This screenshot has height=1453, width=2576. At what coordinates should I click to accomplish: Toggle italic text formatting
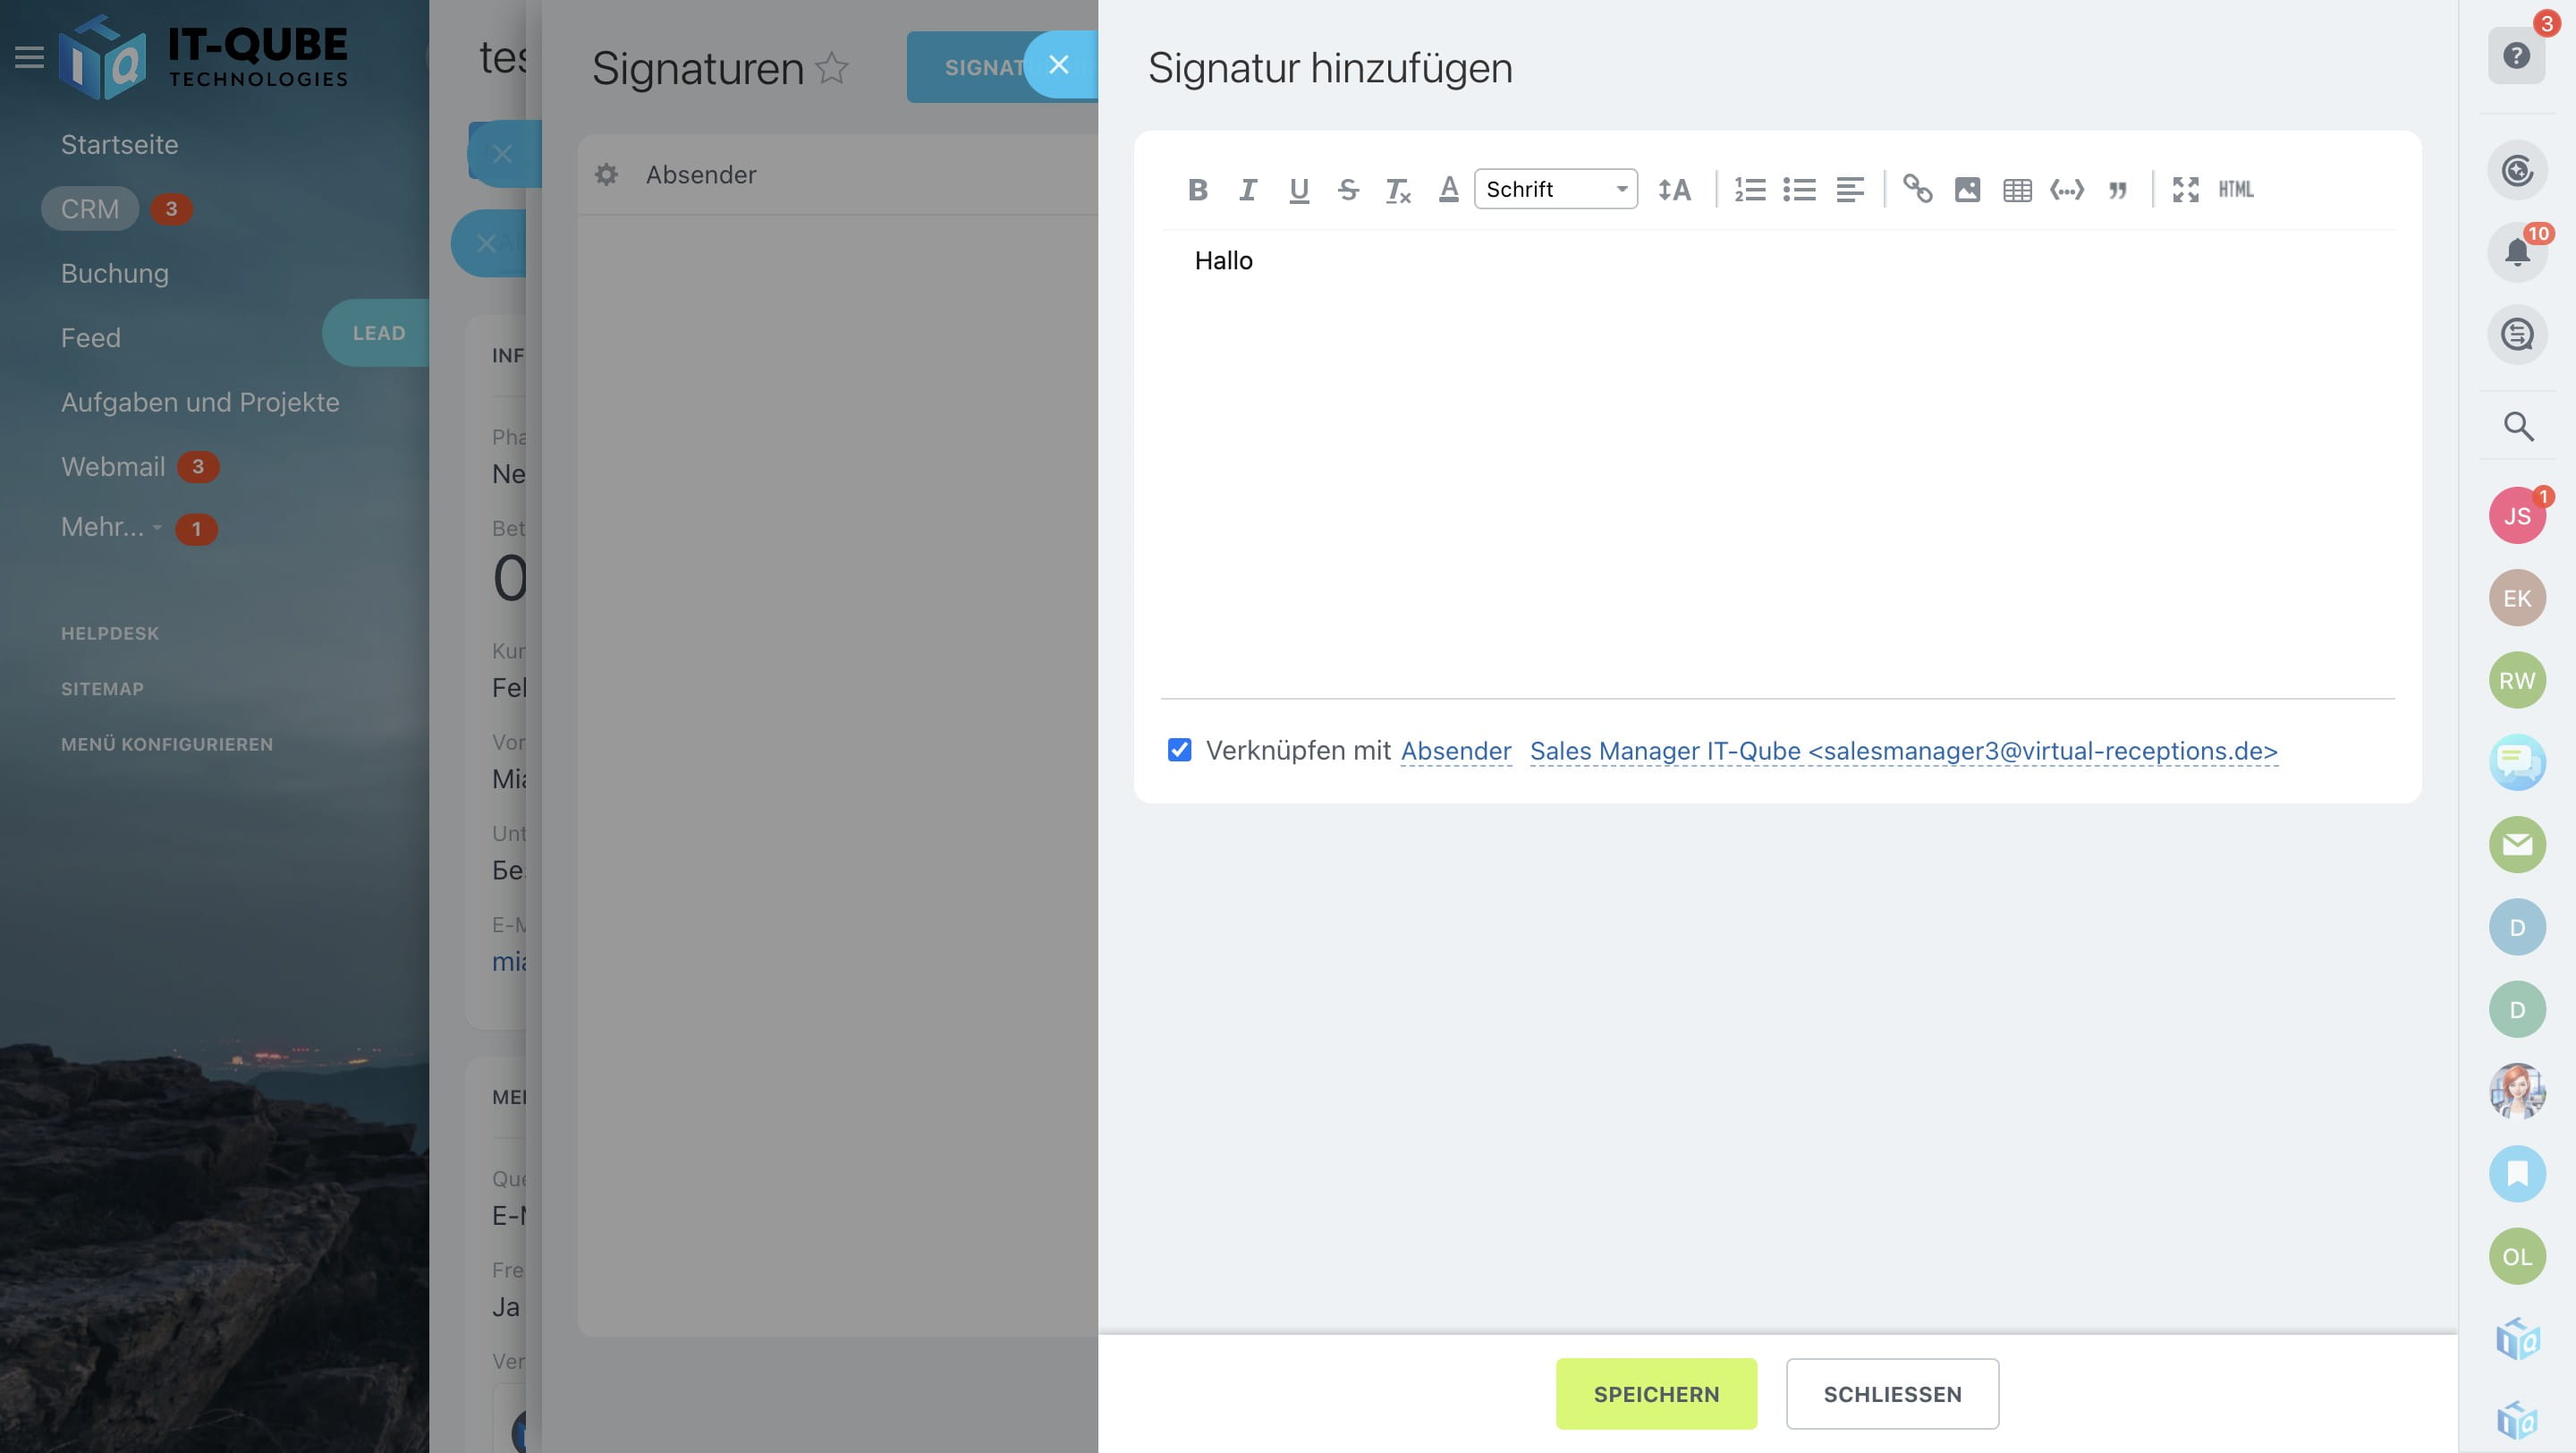click(1247, 189)
